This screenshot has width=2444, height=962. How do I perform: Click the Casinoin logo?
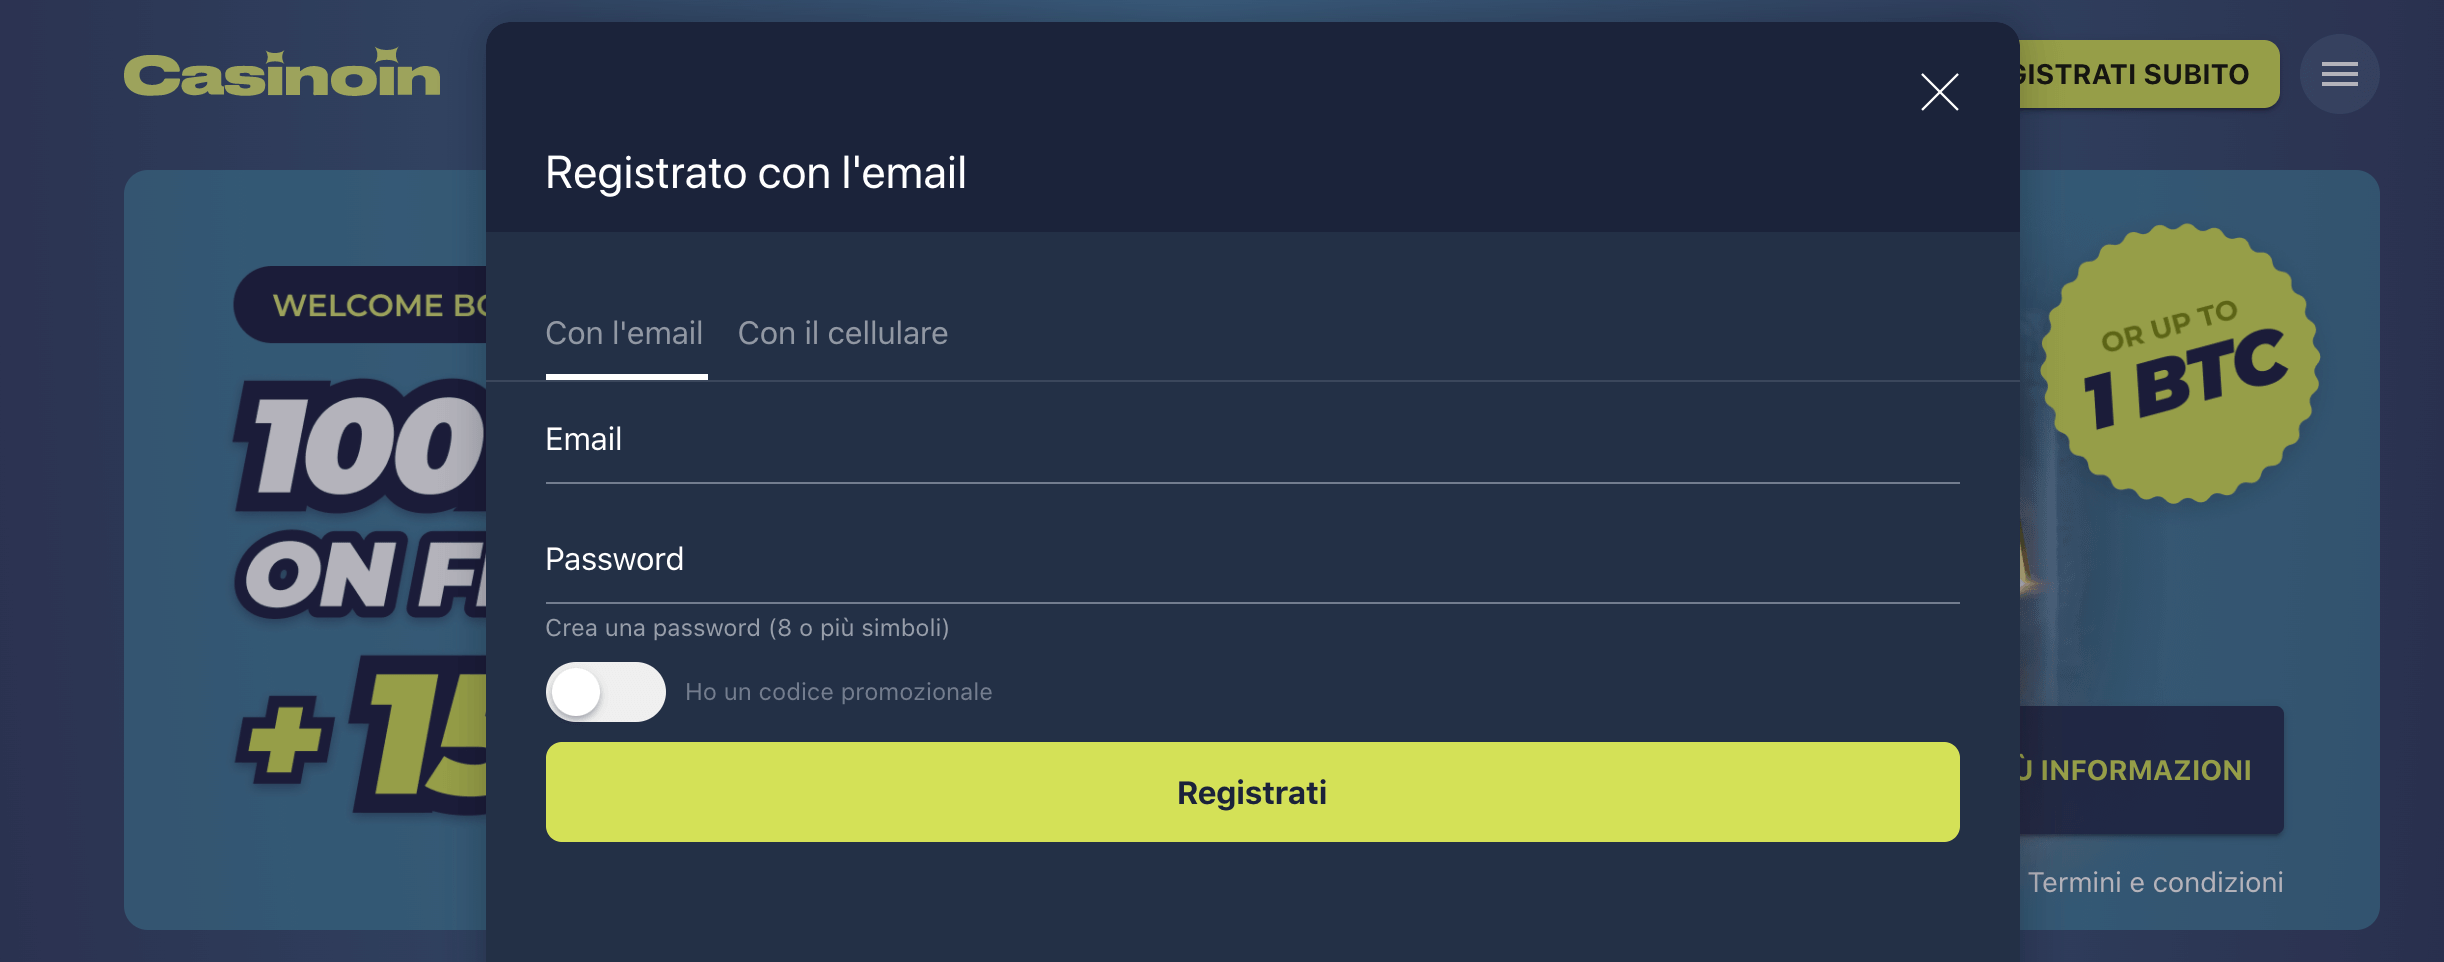coord(283,72)
